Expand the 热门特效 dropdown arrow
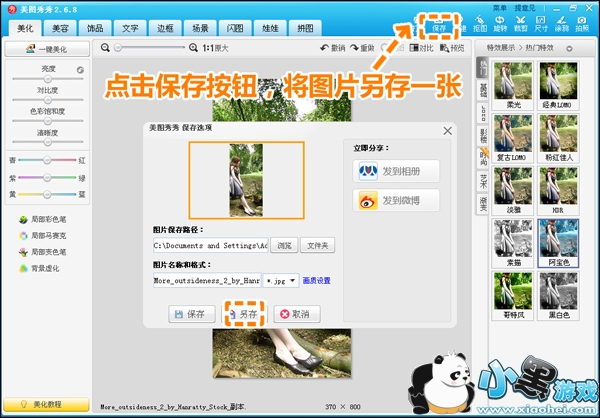Screen dimensions: 600x418 [x=569, y=48]
